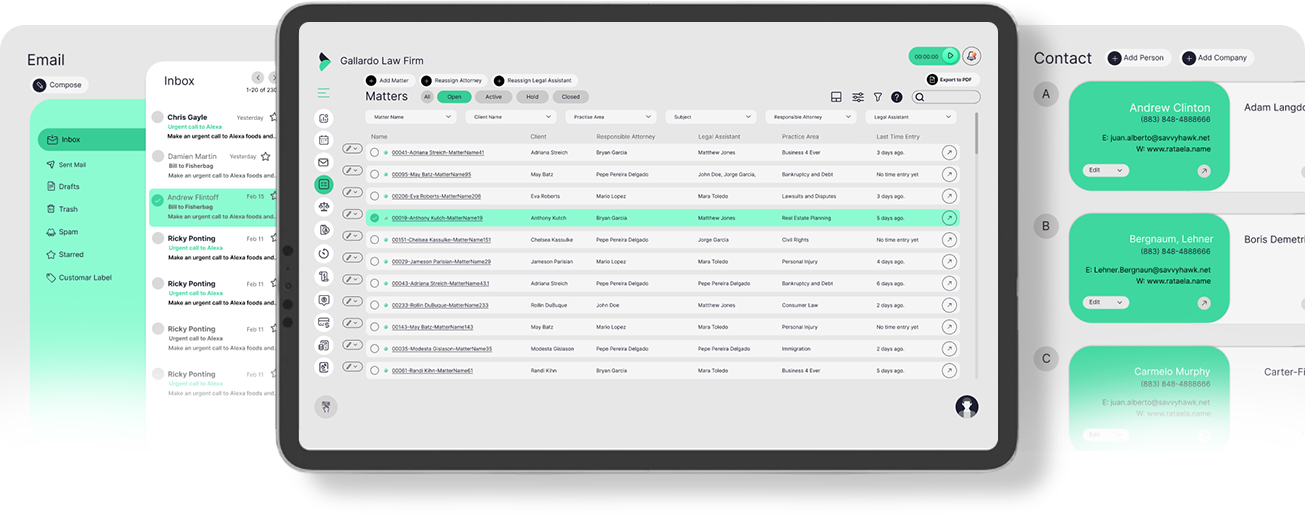Screen dimensions: 1305x515
Task: Open Edit dropdown on Bergnaum, Lehner card
Action: tap(1107, 302)
